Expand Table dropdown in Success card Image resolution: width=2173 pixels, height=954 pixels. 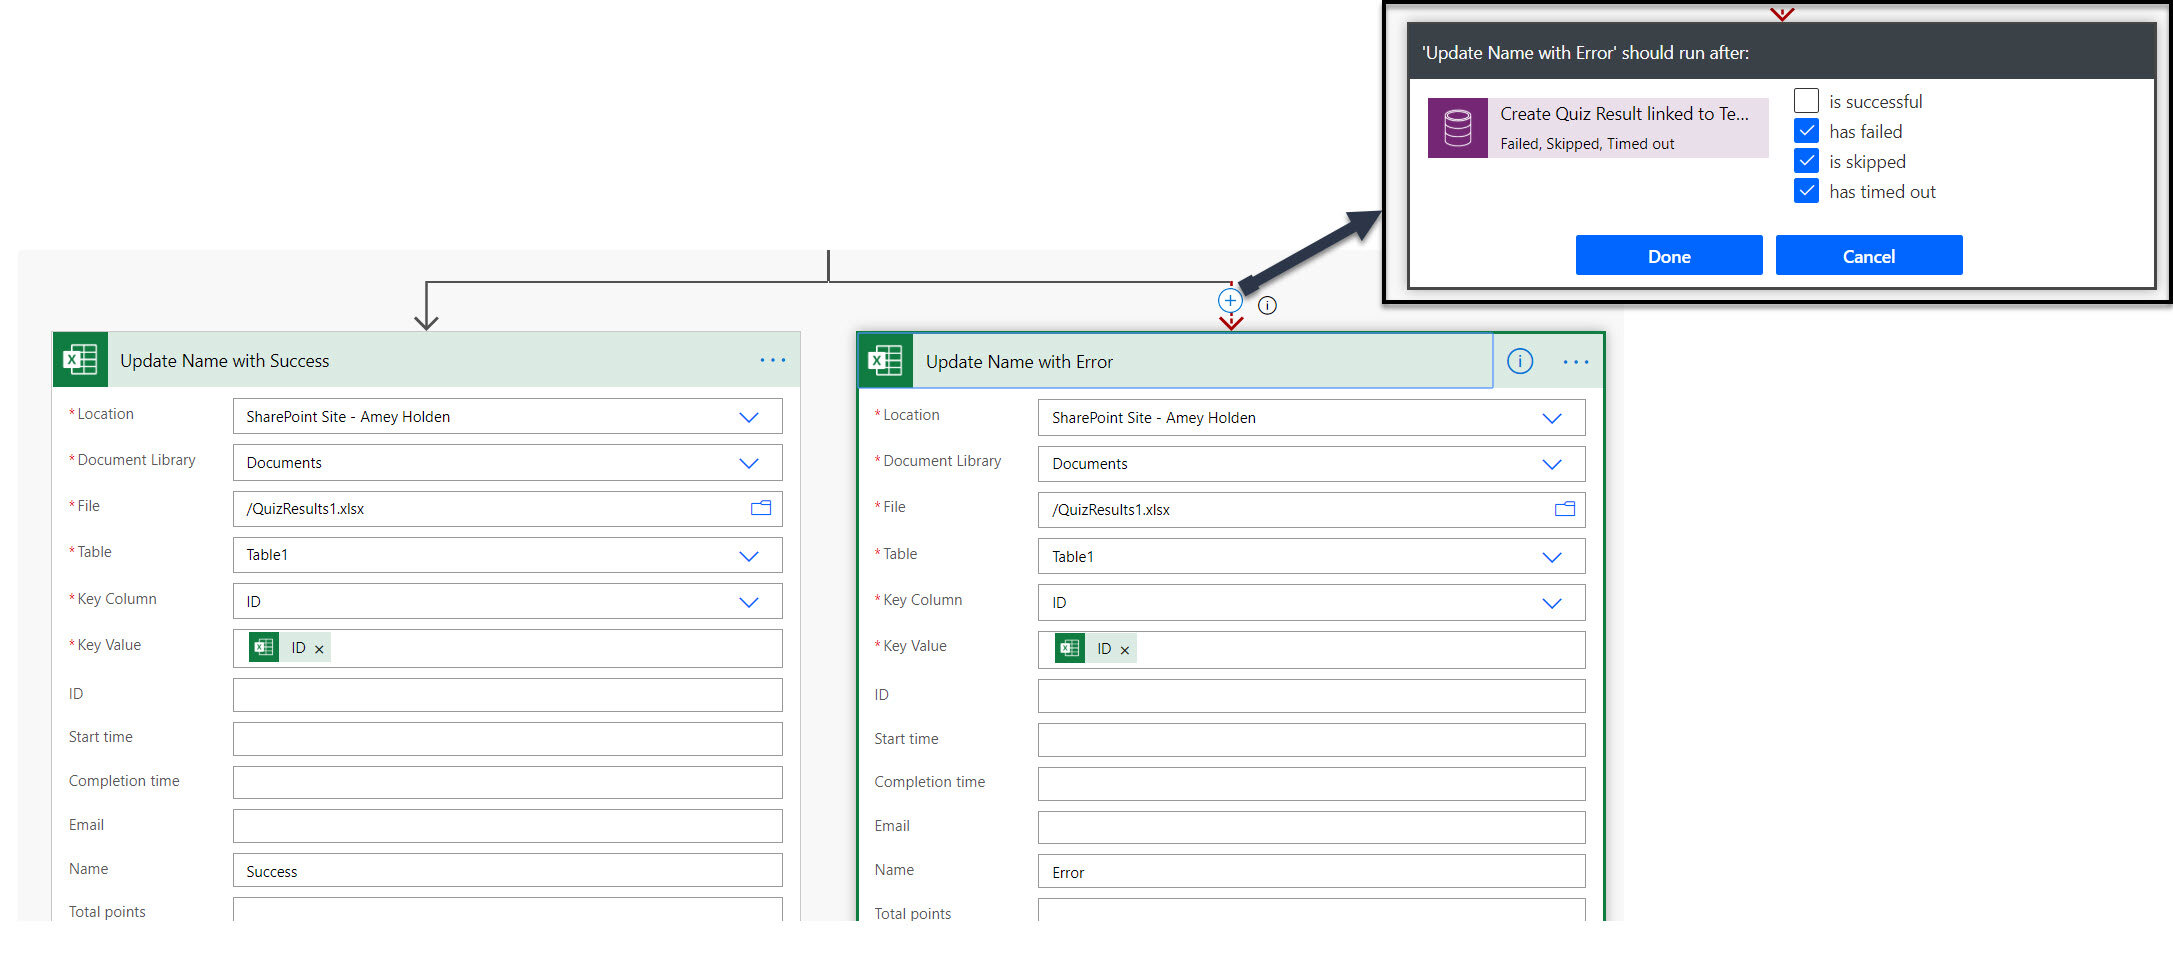point(748,556)
